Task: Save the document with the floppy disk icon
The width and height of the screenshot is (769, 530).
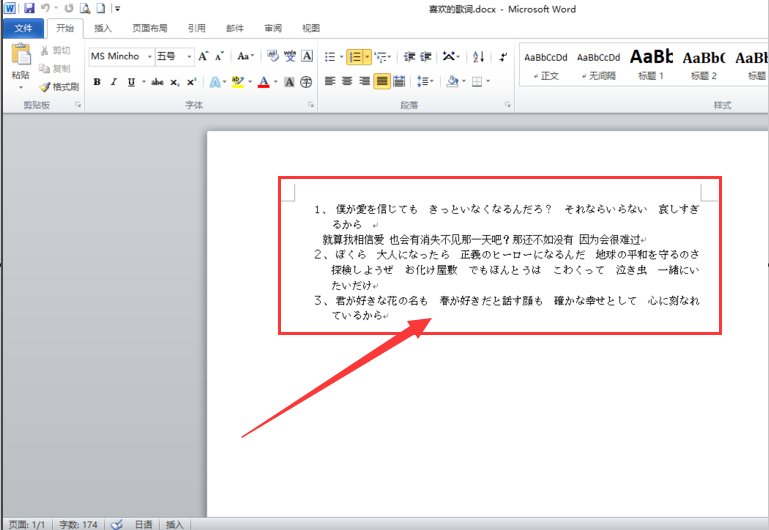Action: [29, 8]
